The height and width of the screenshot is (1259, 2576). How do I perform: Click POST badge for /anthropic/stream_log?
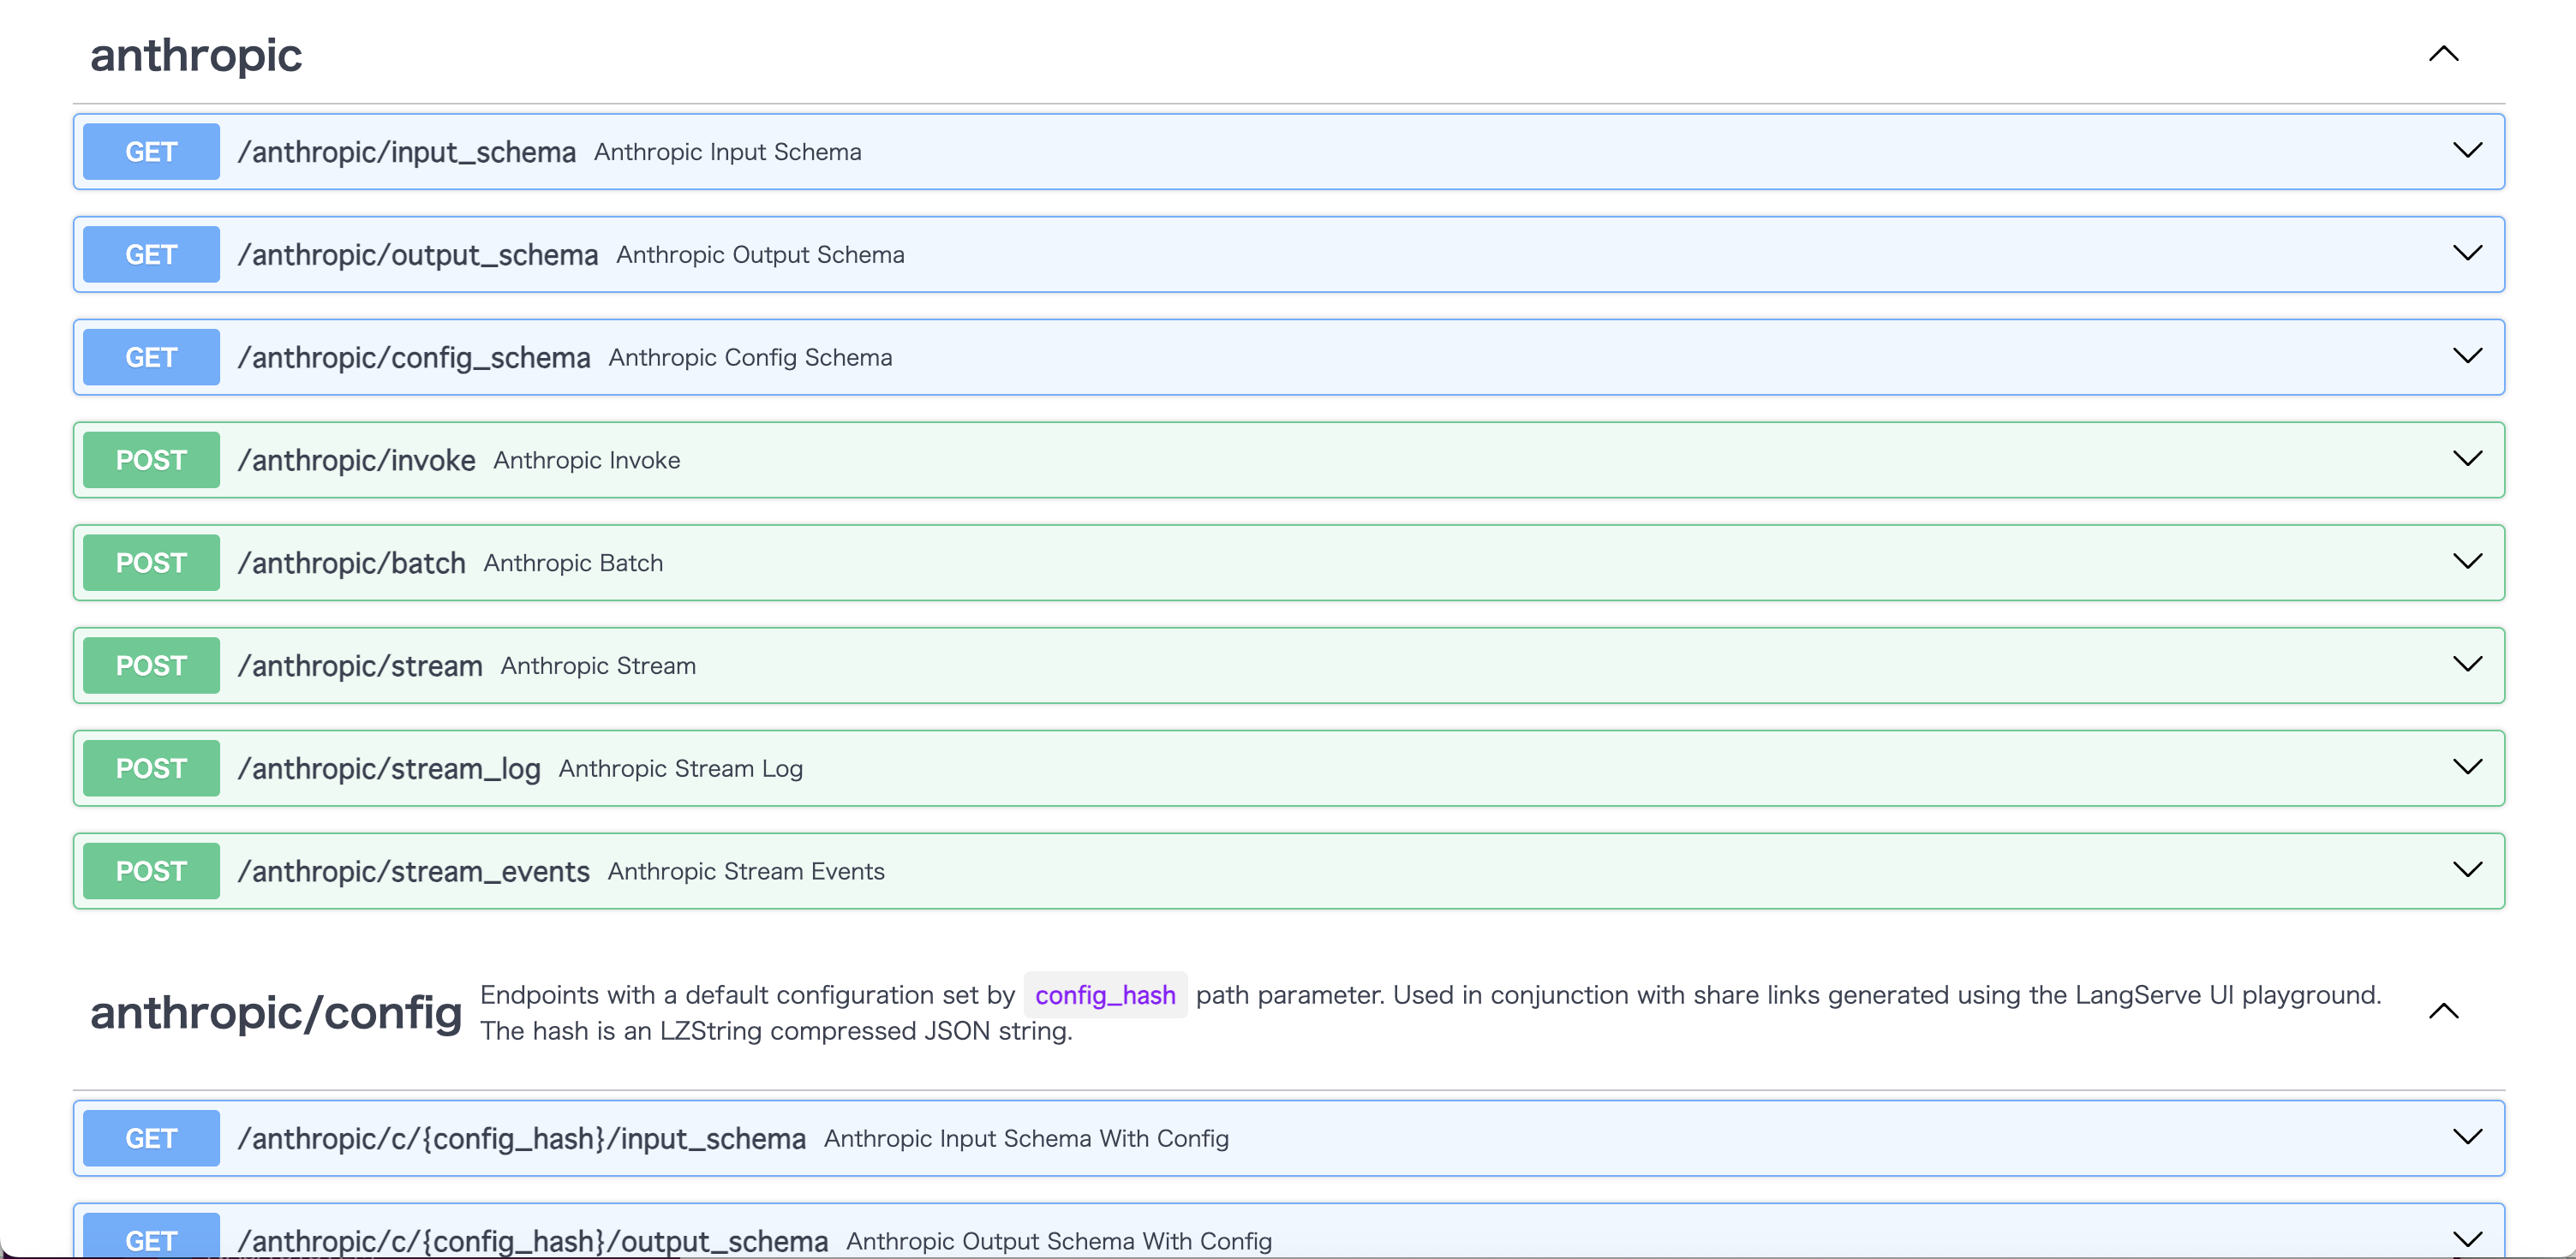[x=151, y=769]
